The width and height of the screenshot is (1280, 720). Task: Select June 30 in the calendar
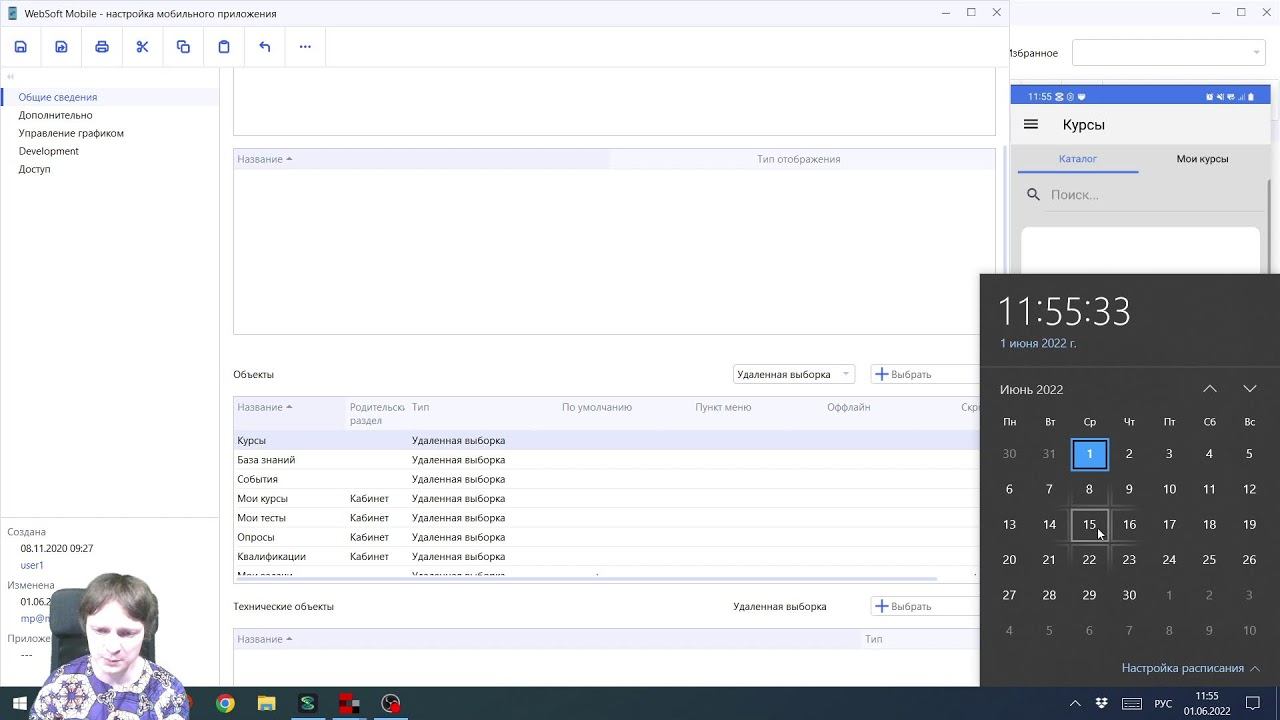click(1129, 595)
